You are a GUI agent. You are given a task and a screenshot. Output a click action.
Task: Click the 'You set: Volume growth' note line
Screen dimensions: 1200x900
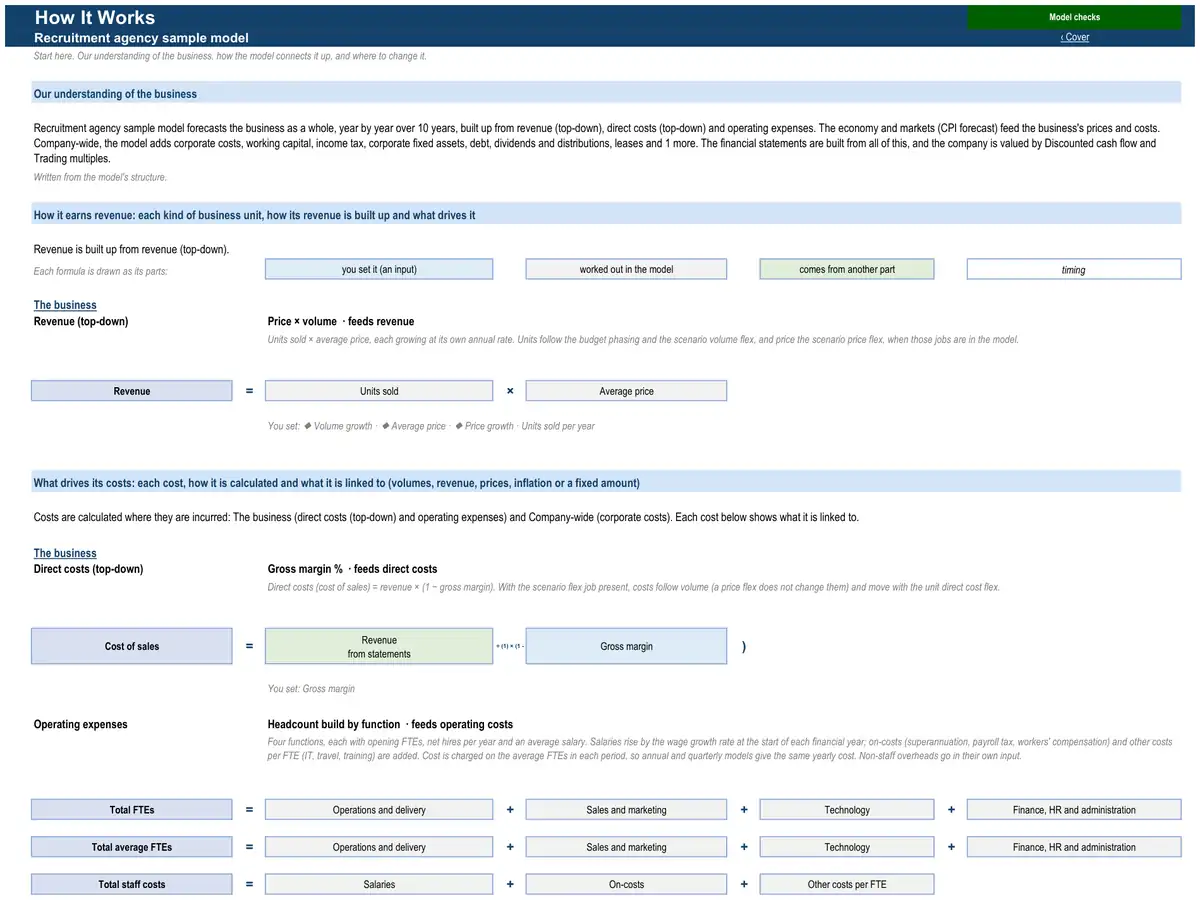(431, 426)
